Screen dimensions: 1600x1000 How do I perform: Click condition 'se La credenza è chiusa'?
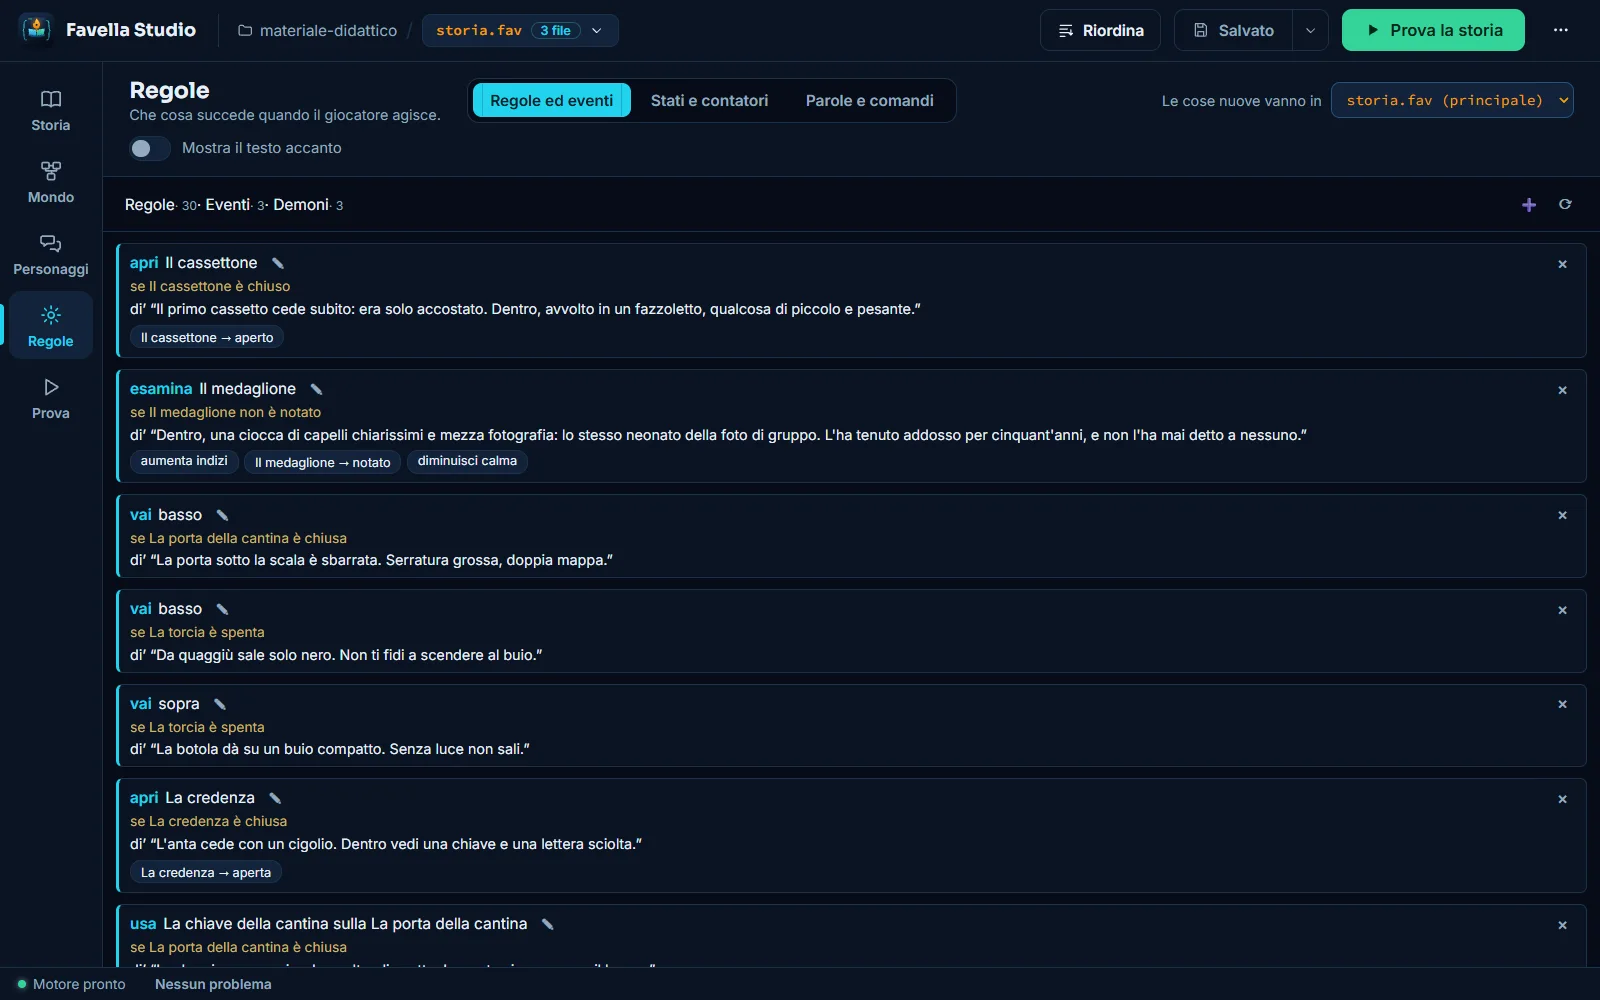point(208,821)
